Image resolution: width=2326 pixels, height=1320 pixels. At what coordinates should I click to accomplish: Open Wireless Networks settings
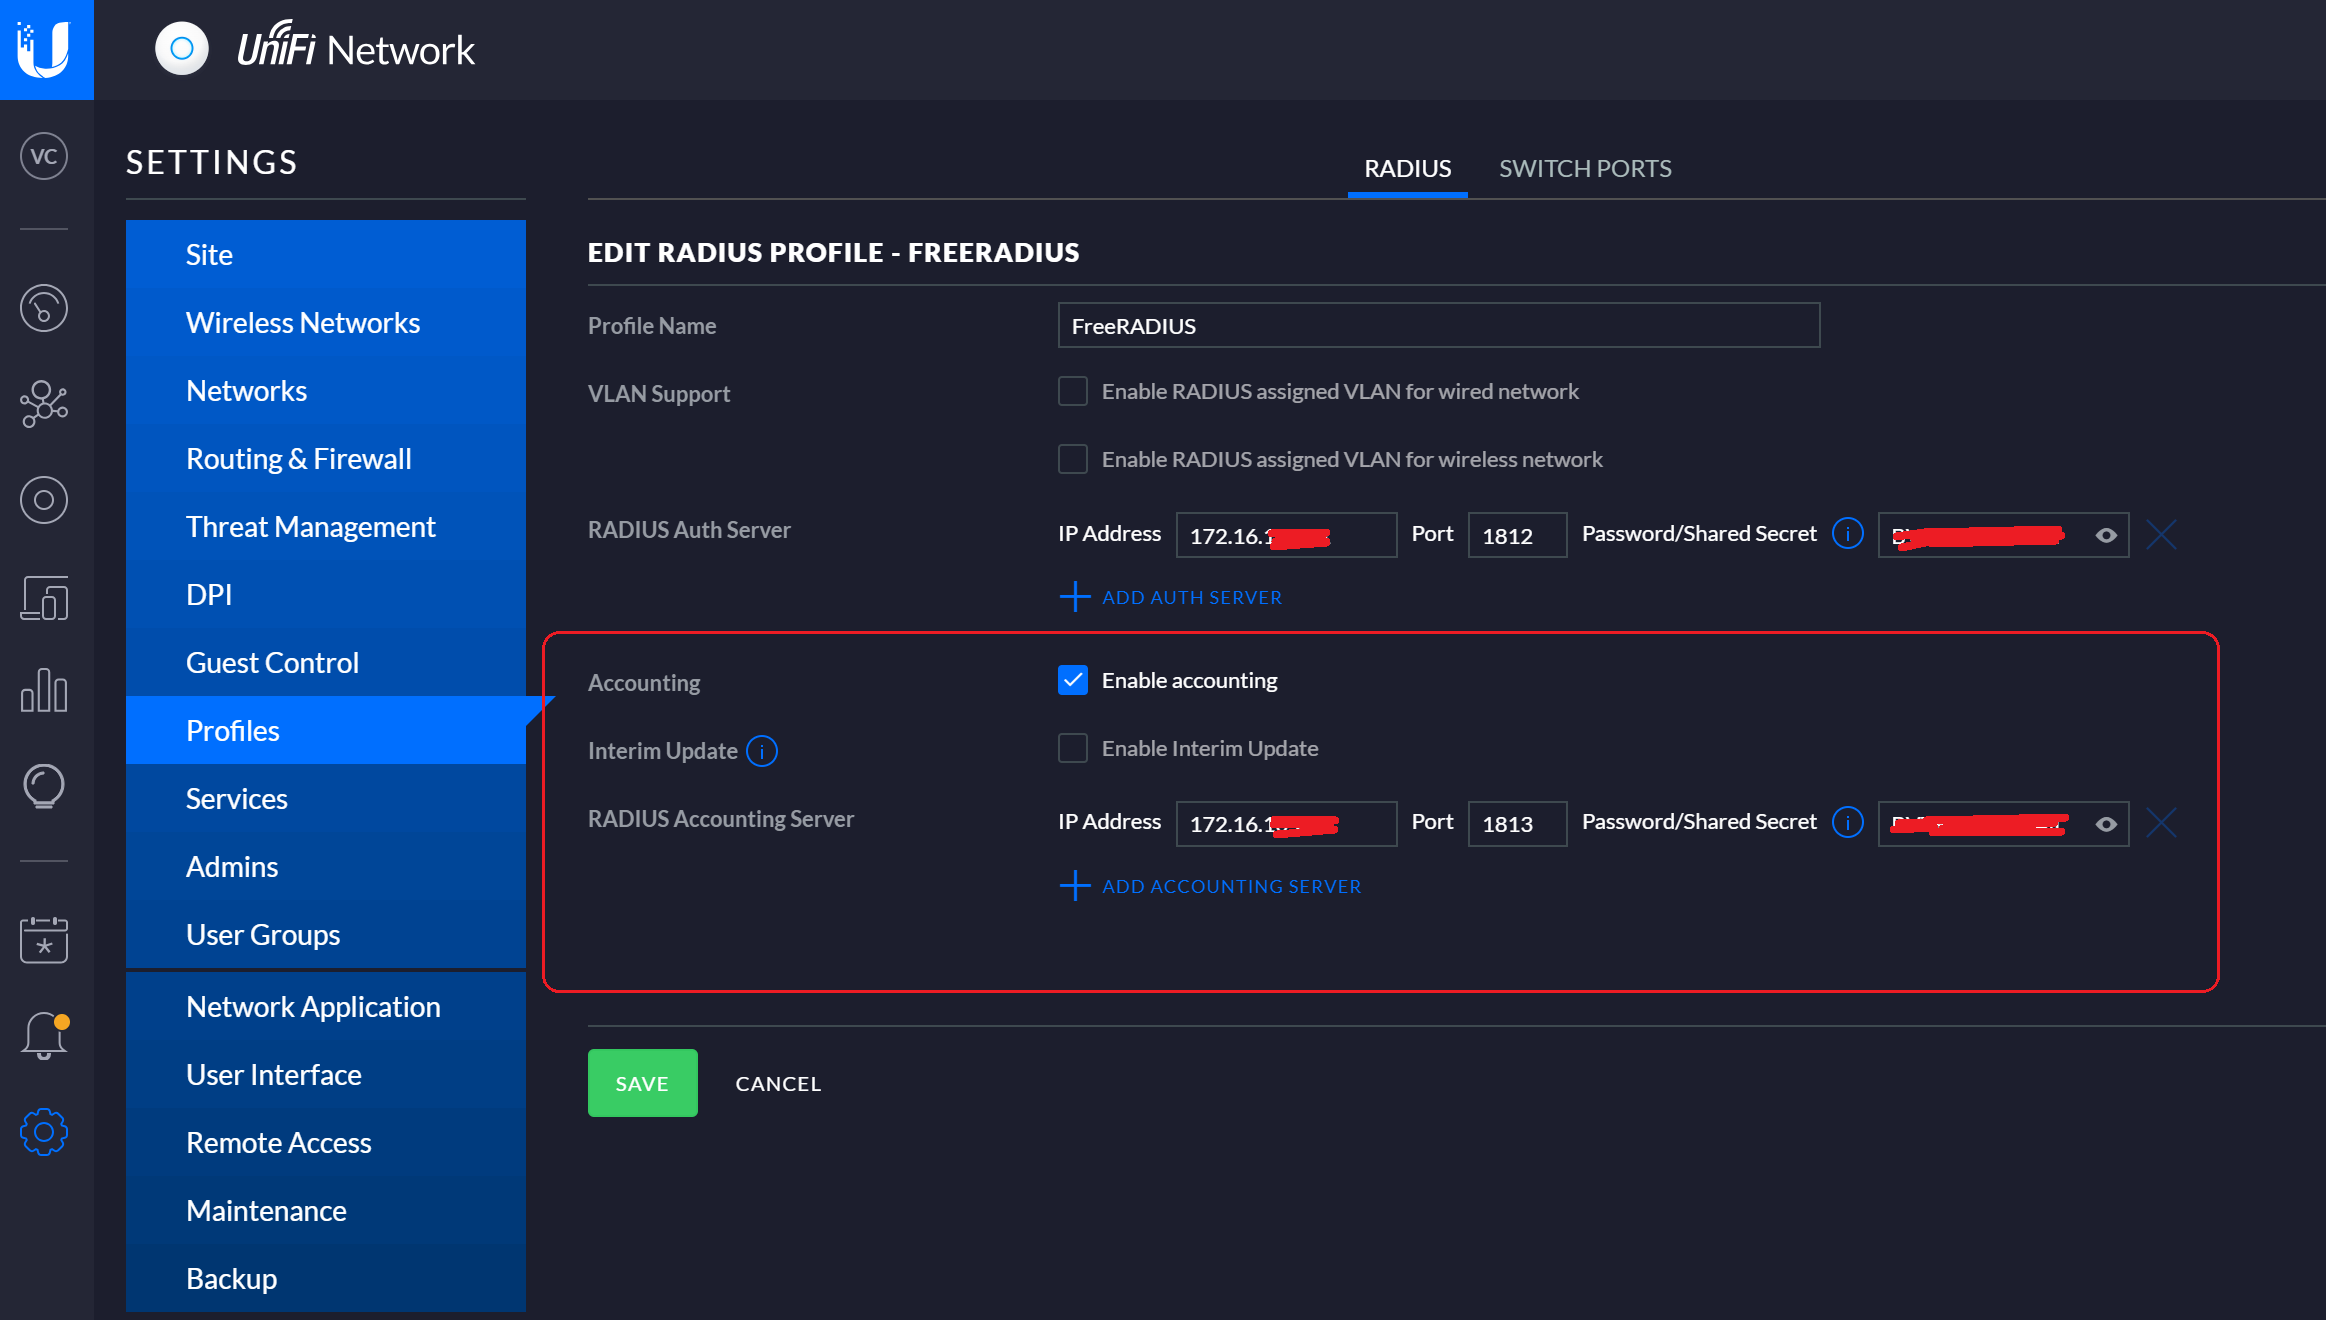326,322
